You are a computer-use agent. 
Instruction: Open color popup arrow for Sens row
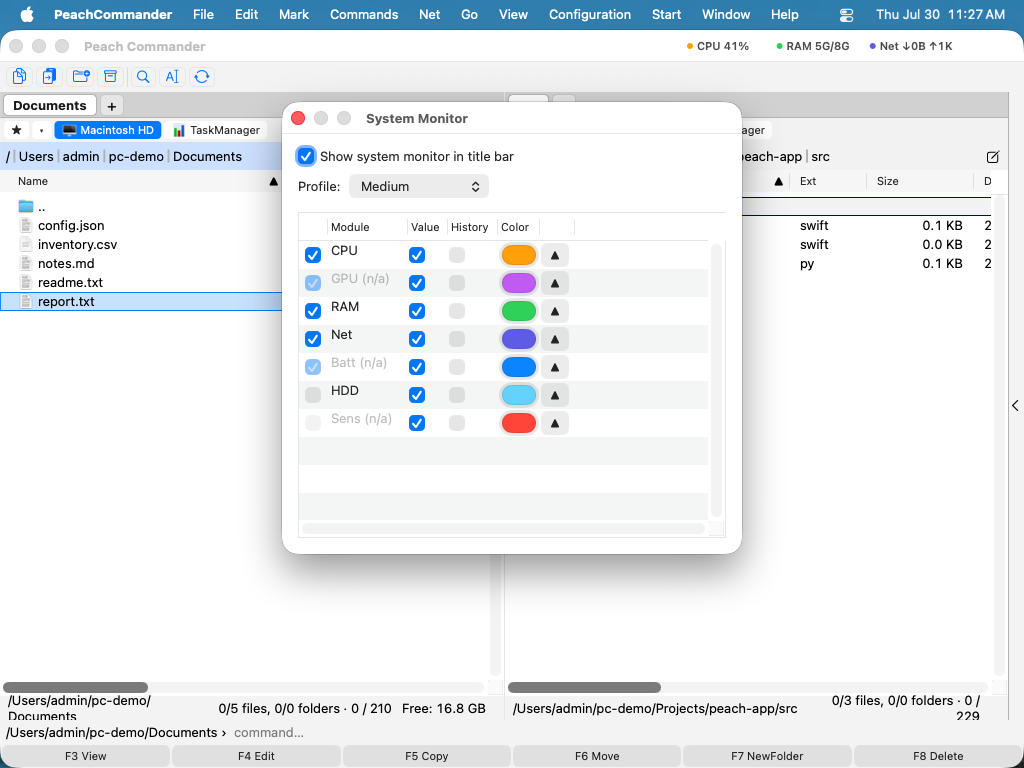click(554, 424)
